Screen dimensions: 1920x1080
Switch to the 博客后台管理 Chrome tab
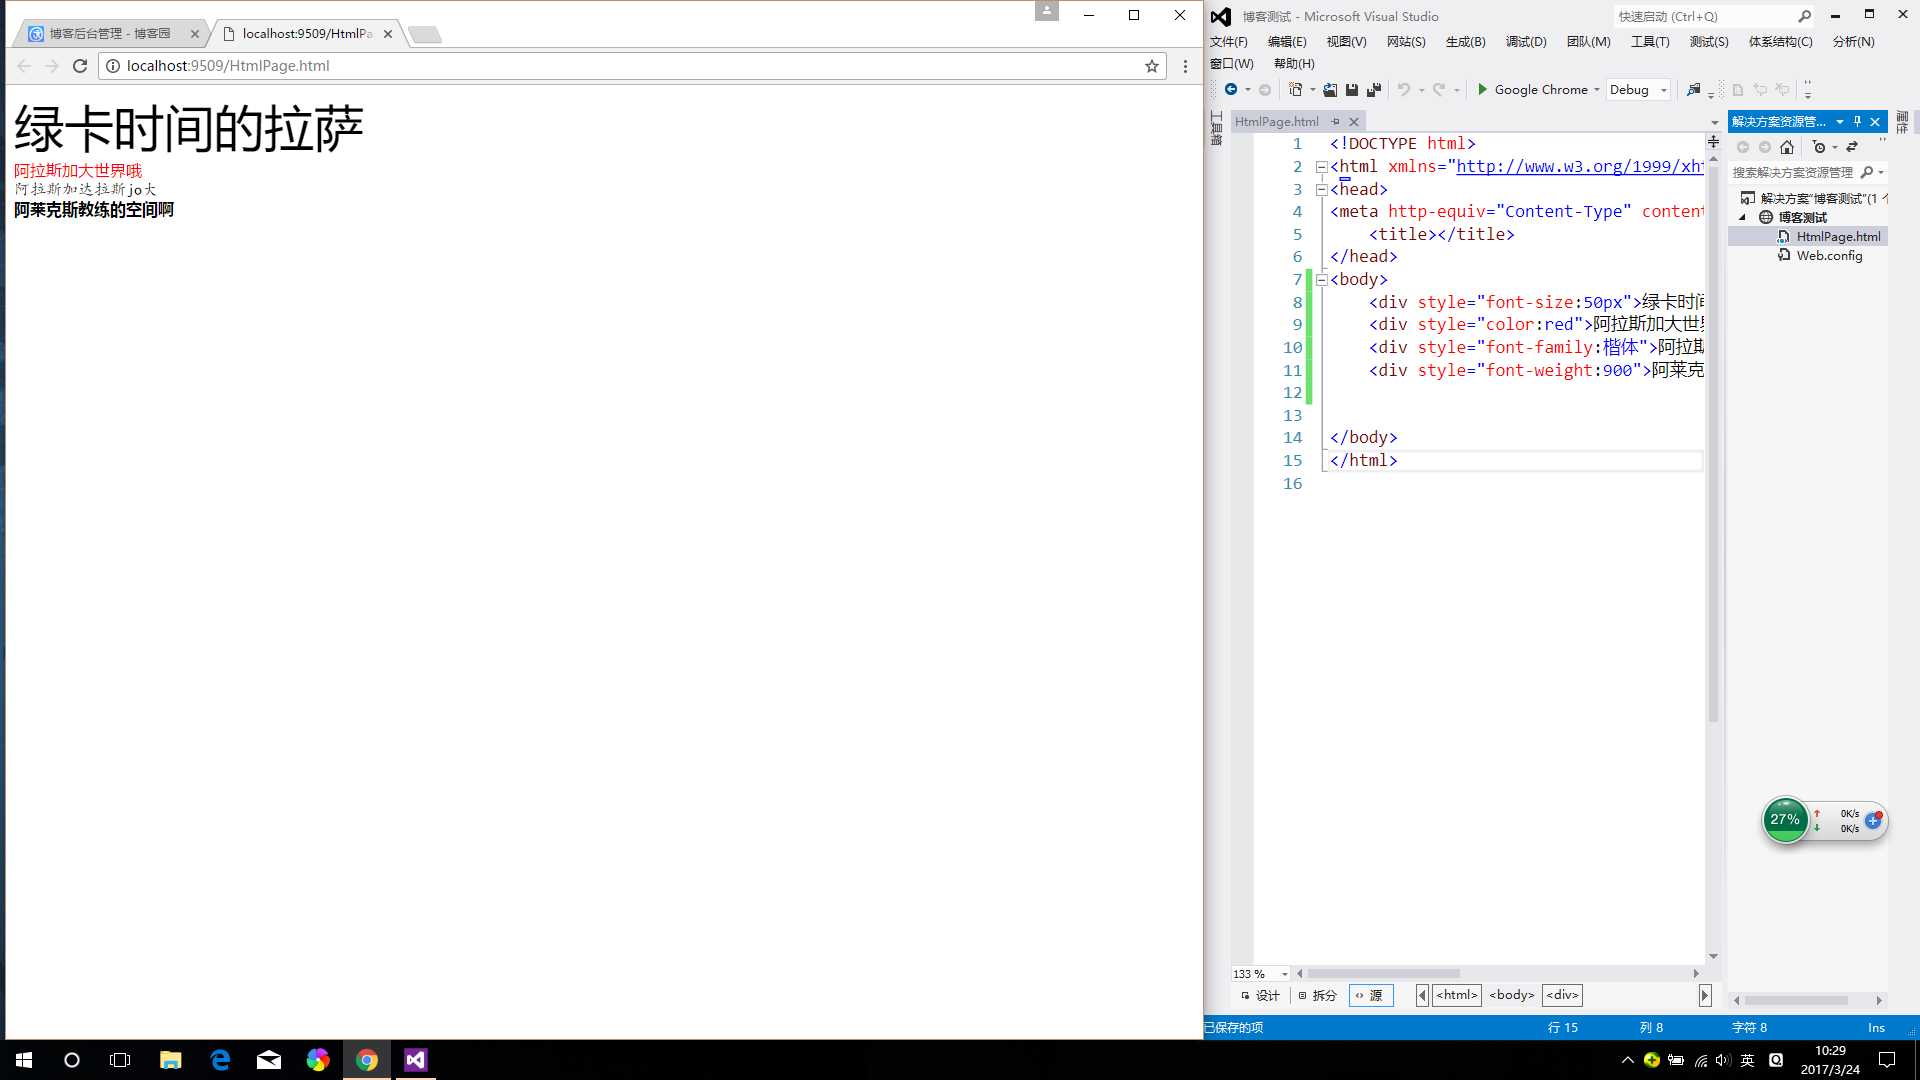tap(110, 34)
